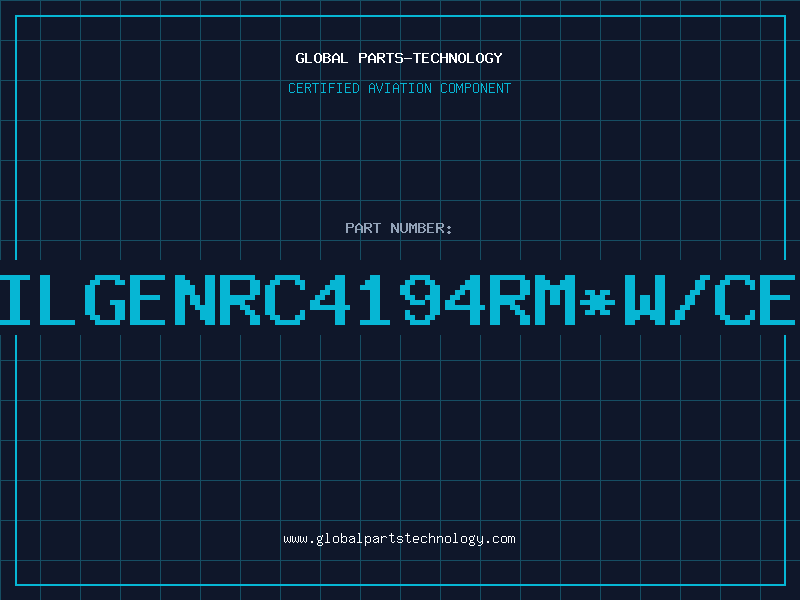Viewport: 800px width, 600px height.
Task: Click the PART NUMBER: label
Action: [x=399, y=228]
